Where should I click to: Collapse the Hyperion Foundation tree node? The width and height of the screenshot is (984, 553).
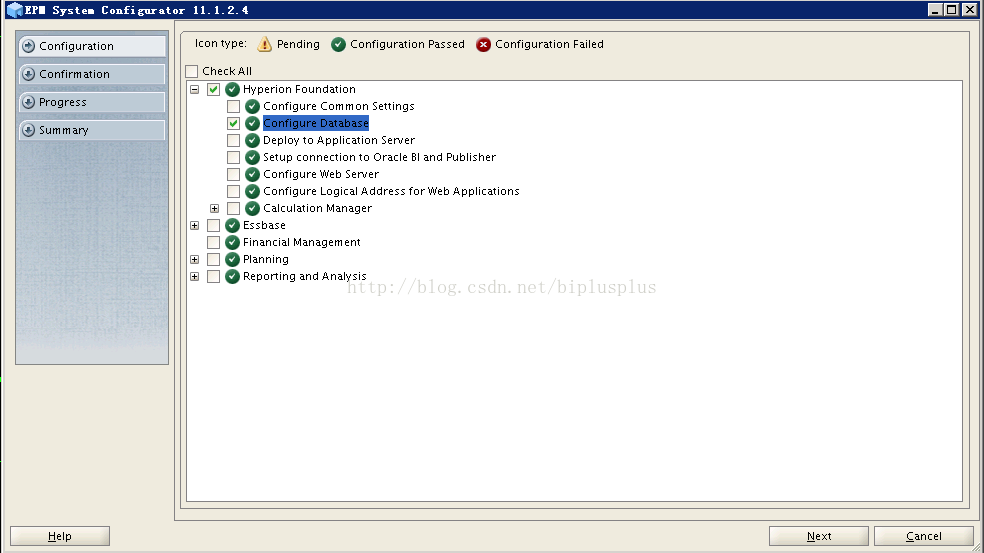[195, 89]
